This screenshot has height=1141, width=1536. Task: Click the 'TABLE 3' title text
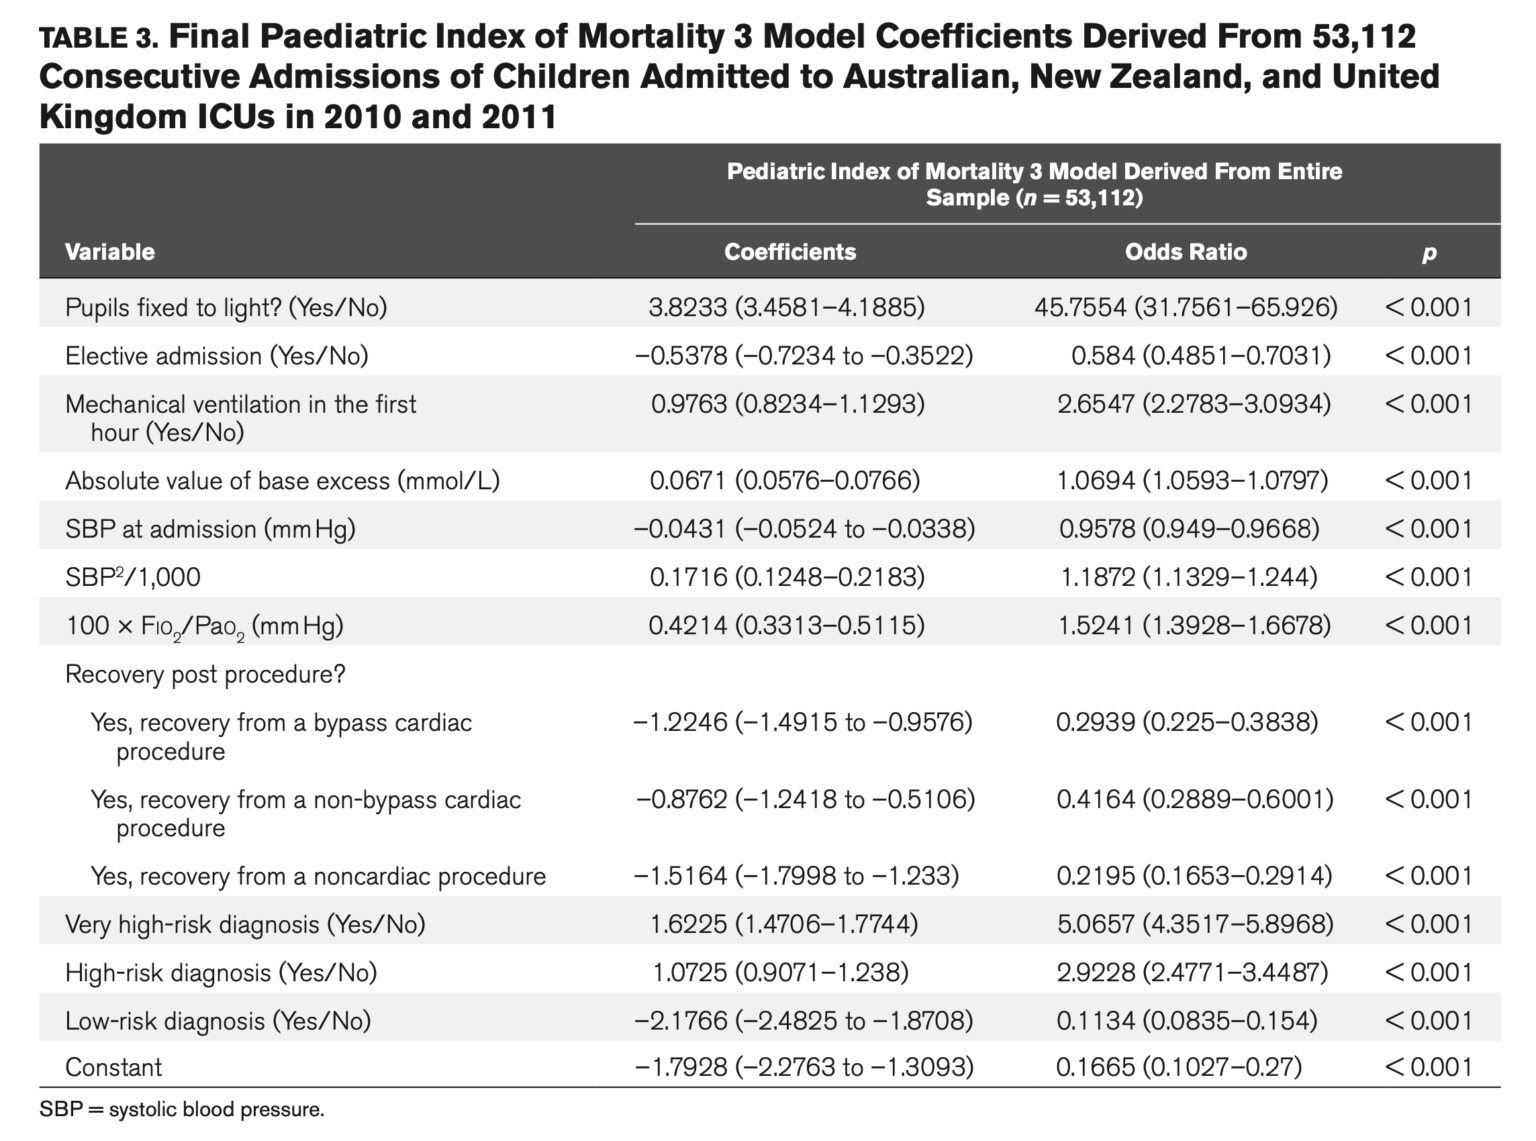pyautogui.click(x=98, y=40)
